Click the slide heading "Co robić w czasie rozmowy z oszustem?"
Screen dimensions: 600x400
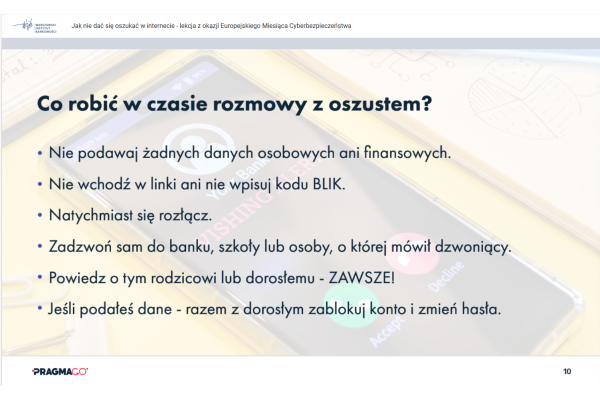click(234, 103)
